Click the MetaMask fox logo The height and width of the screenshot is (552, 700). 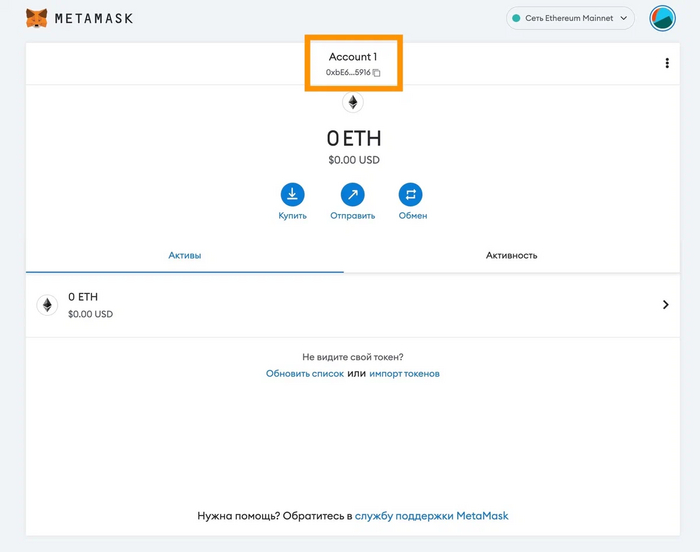tap(36, 18)
